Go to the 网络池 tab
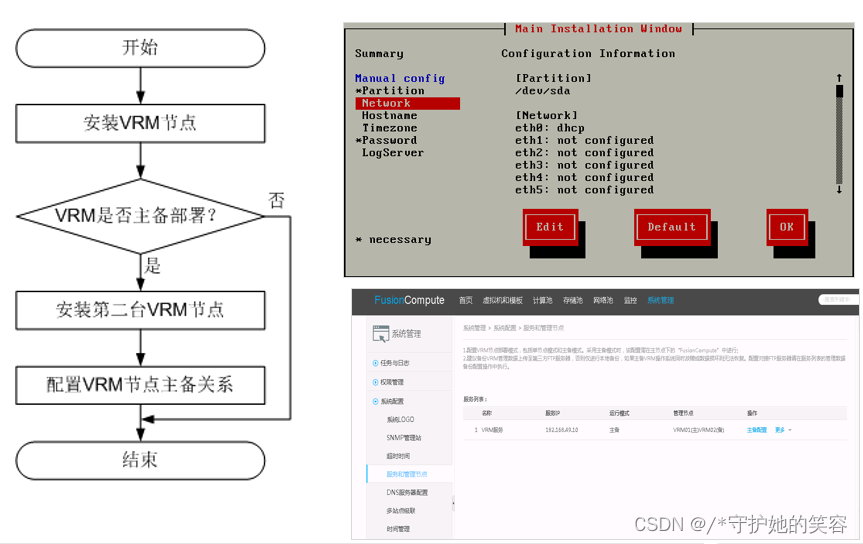The image size is (863, 544). (603, 300)
